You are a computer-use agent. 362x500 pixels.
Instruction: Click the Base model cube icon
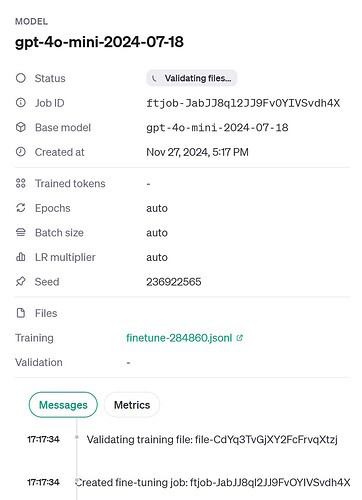[x=21, y=127]
